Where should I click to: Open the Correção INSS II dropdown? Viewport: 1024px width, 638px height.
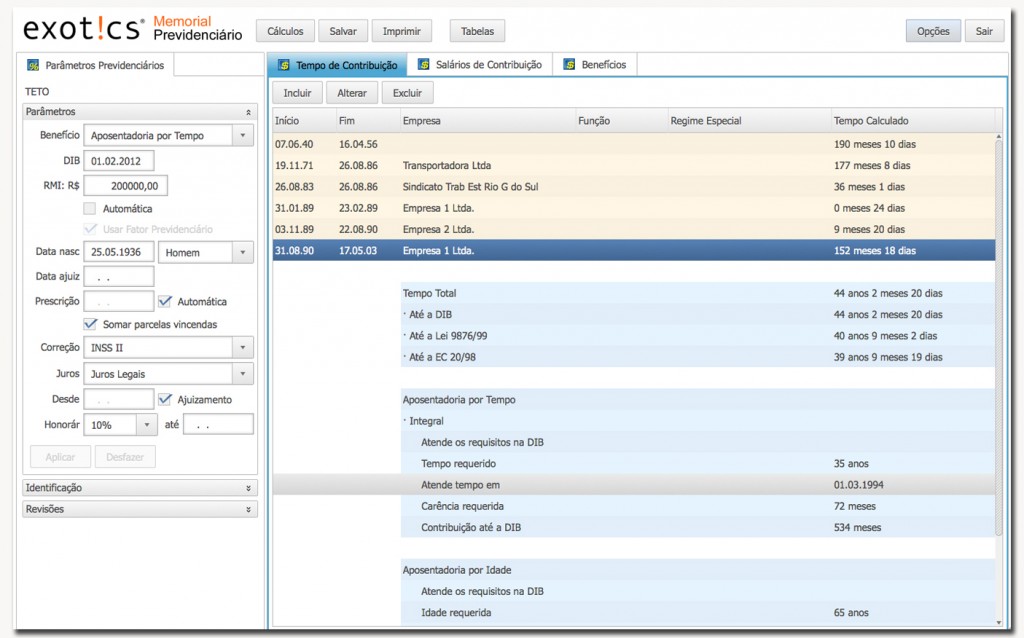[x=243, y=347]
